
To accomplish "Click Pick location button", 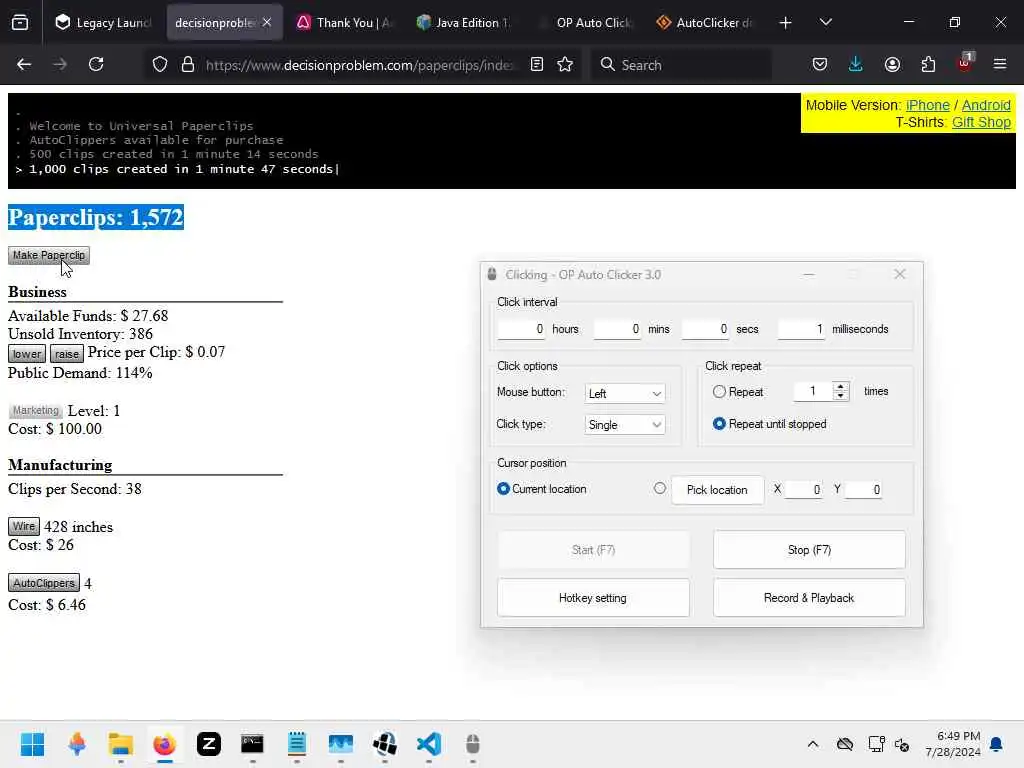I will coord(717,490).
